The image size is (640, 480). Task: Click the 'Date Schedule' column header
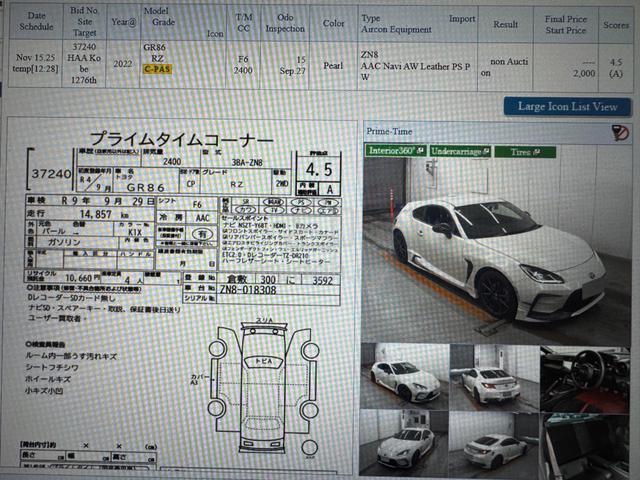(36, 21)
